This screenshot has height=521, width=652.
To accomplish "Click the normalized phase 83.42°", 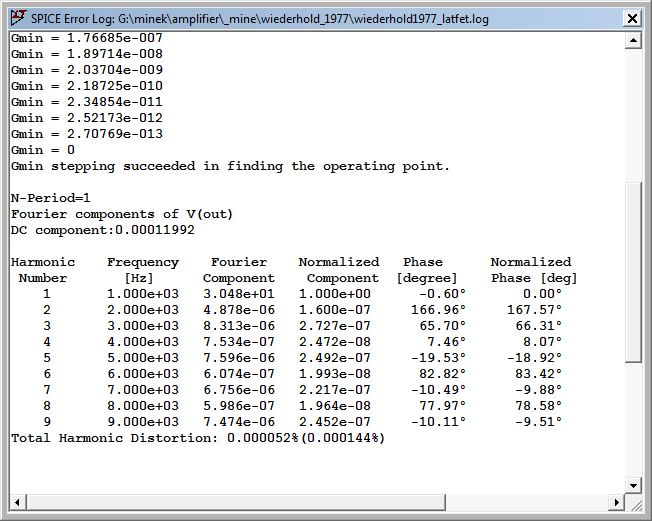I will 538,374.
